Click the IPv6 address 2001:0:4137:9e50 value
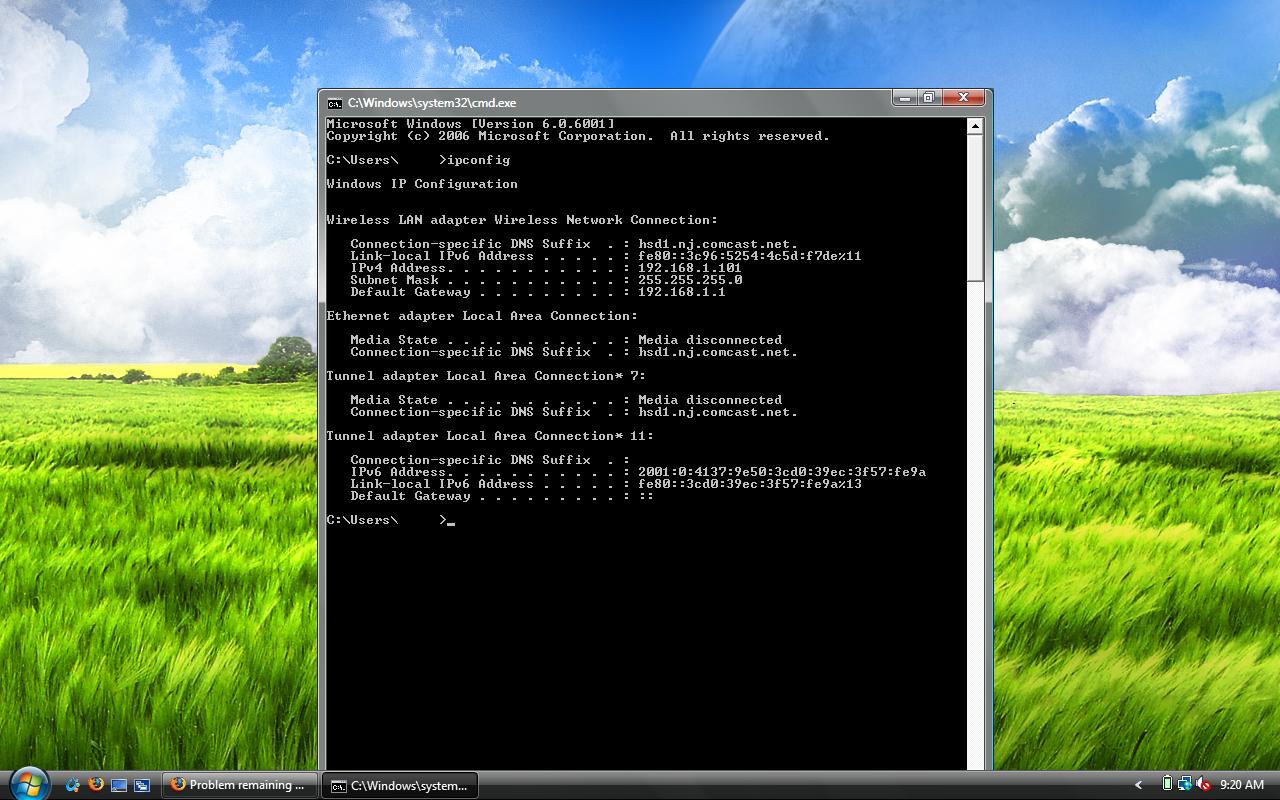Screen dimensions: 1280x800 pos(782,472)
